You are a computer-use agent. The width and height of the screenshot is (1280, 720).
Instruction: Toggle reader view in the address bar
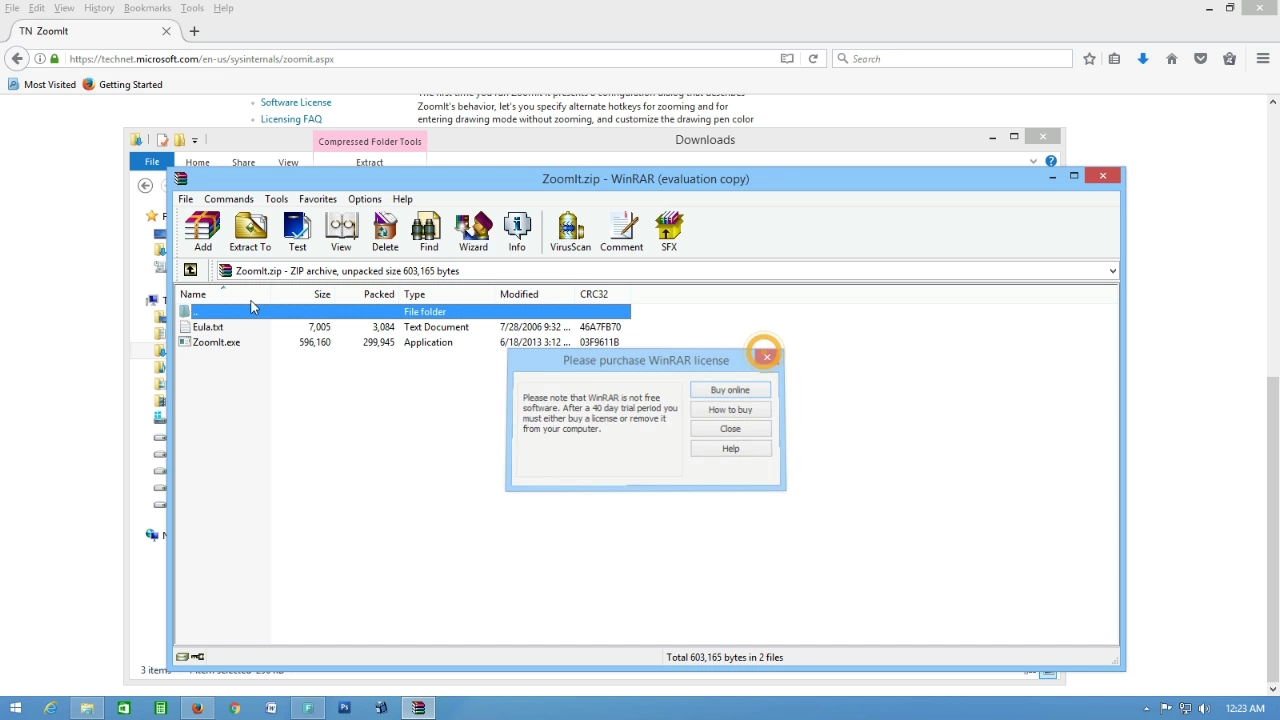tap(787, 59)
